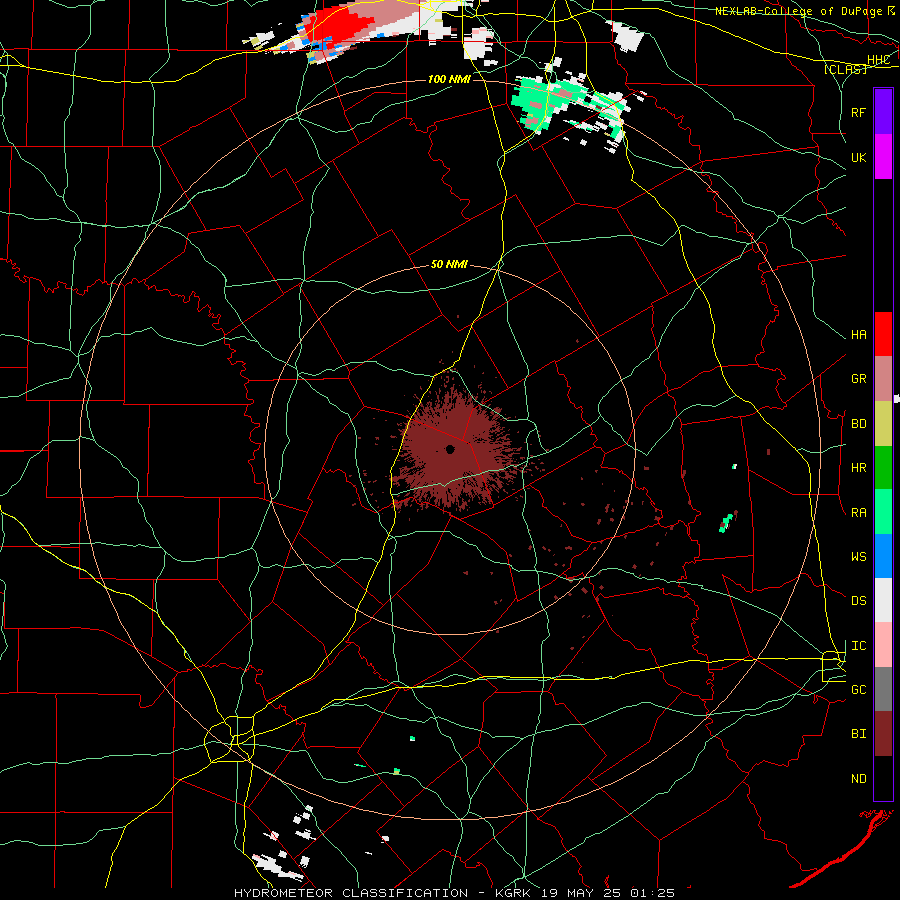Click the 'NEXLAB-College of DuPage' credit text
This screenshot has width=900, height=900.
coord(799,11)
